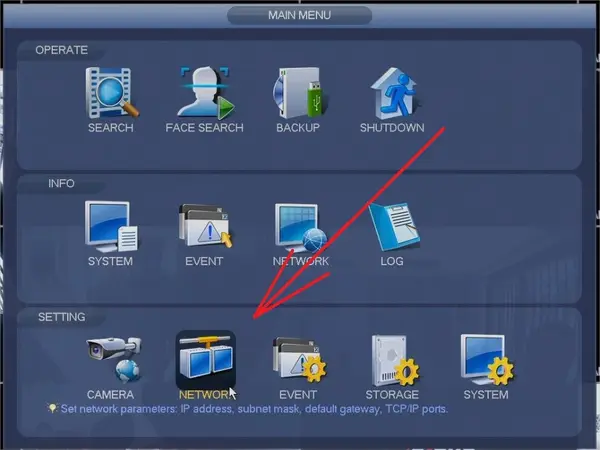Click the OPERATE section header
The width and height of the screenshot is (600, 450).
pos(61,50)
